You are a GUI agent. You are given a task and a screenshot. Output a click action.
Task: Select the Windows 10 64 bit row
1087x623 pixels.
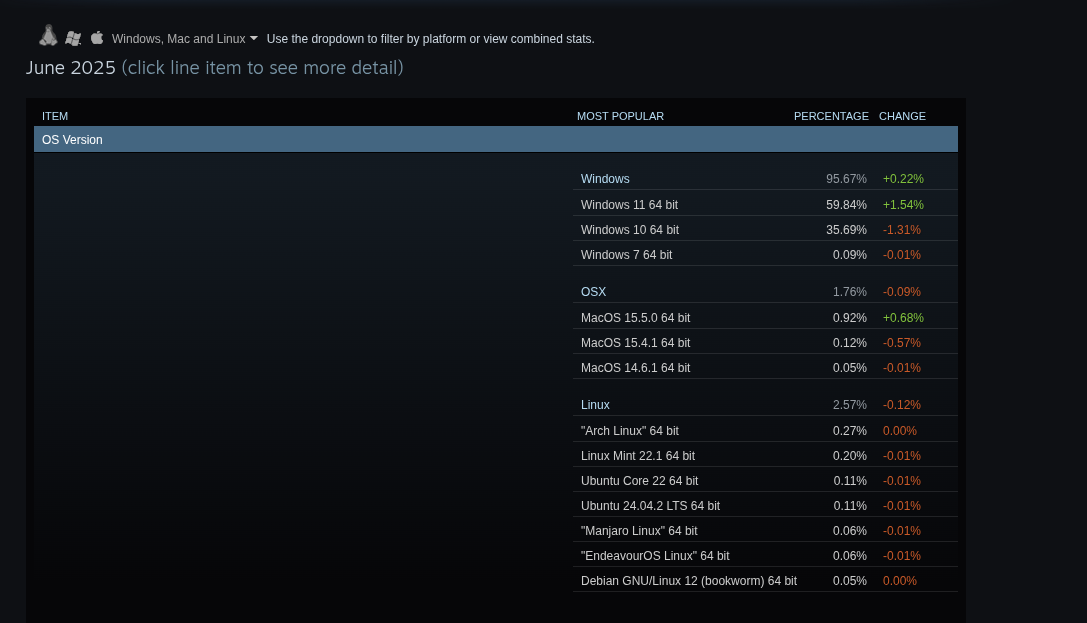point(765,229)
